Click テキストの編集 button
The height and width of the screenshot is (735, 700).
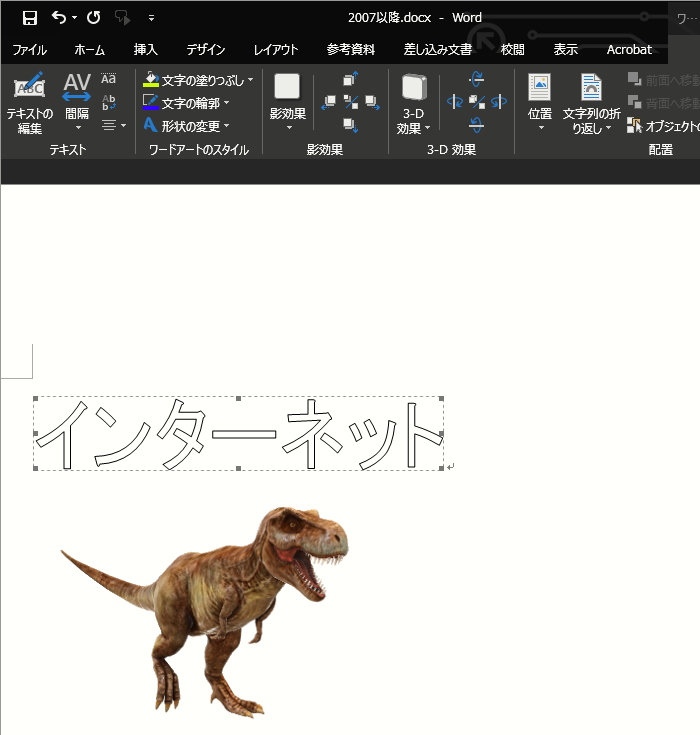pyautogui.click(x=30, y=104)
